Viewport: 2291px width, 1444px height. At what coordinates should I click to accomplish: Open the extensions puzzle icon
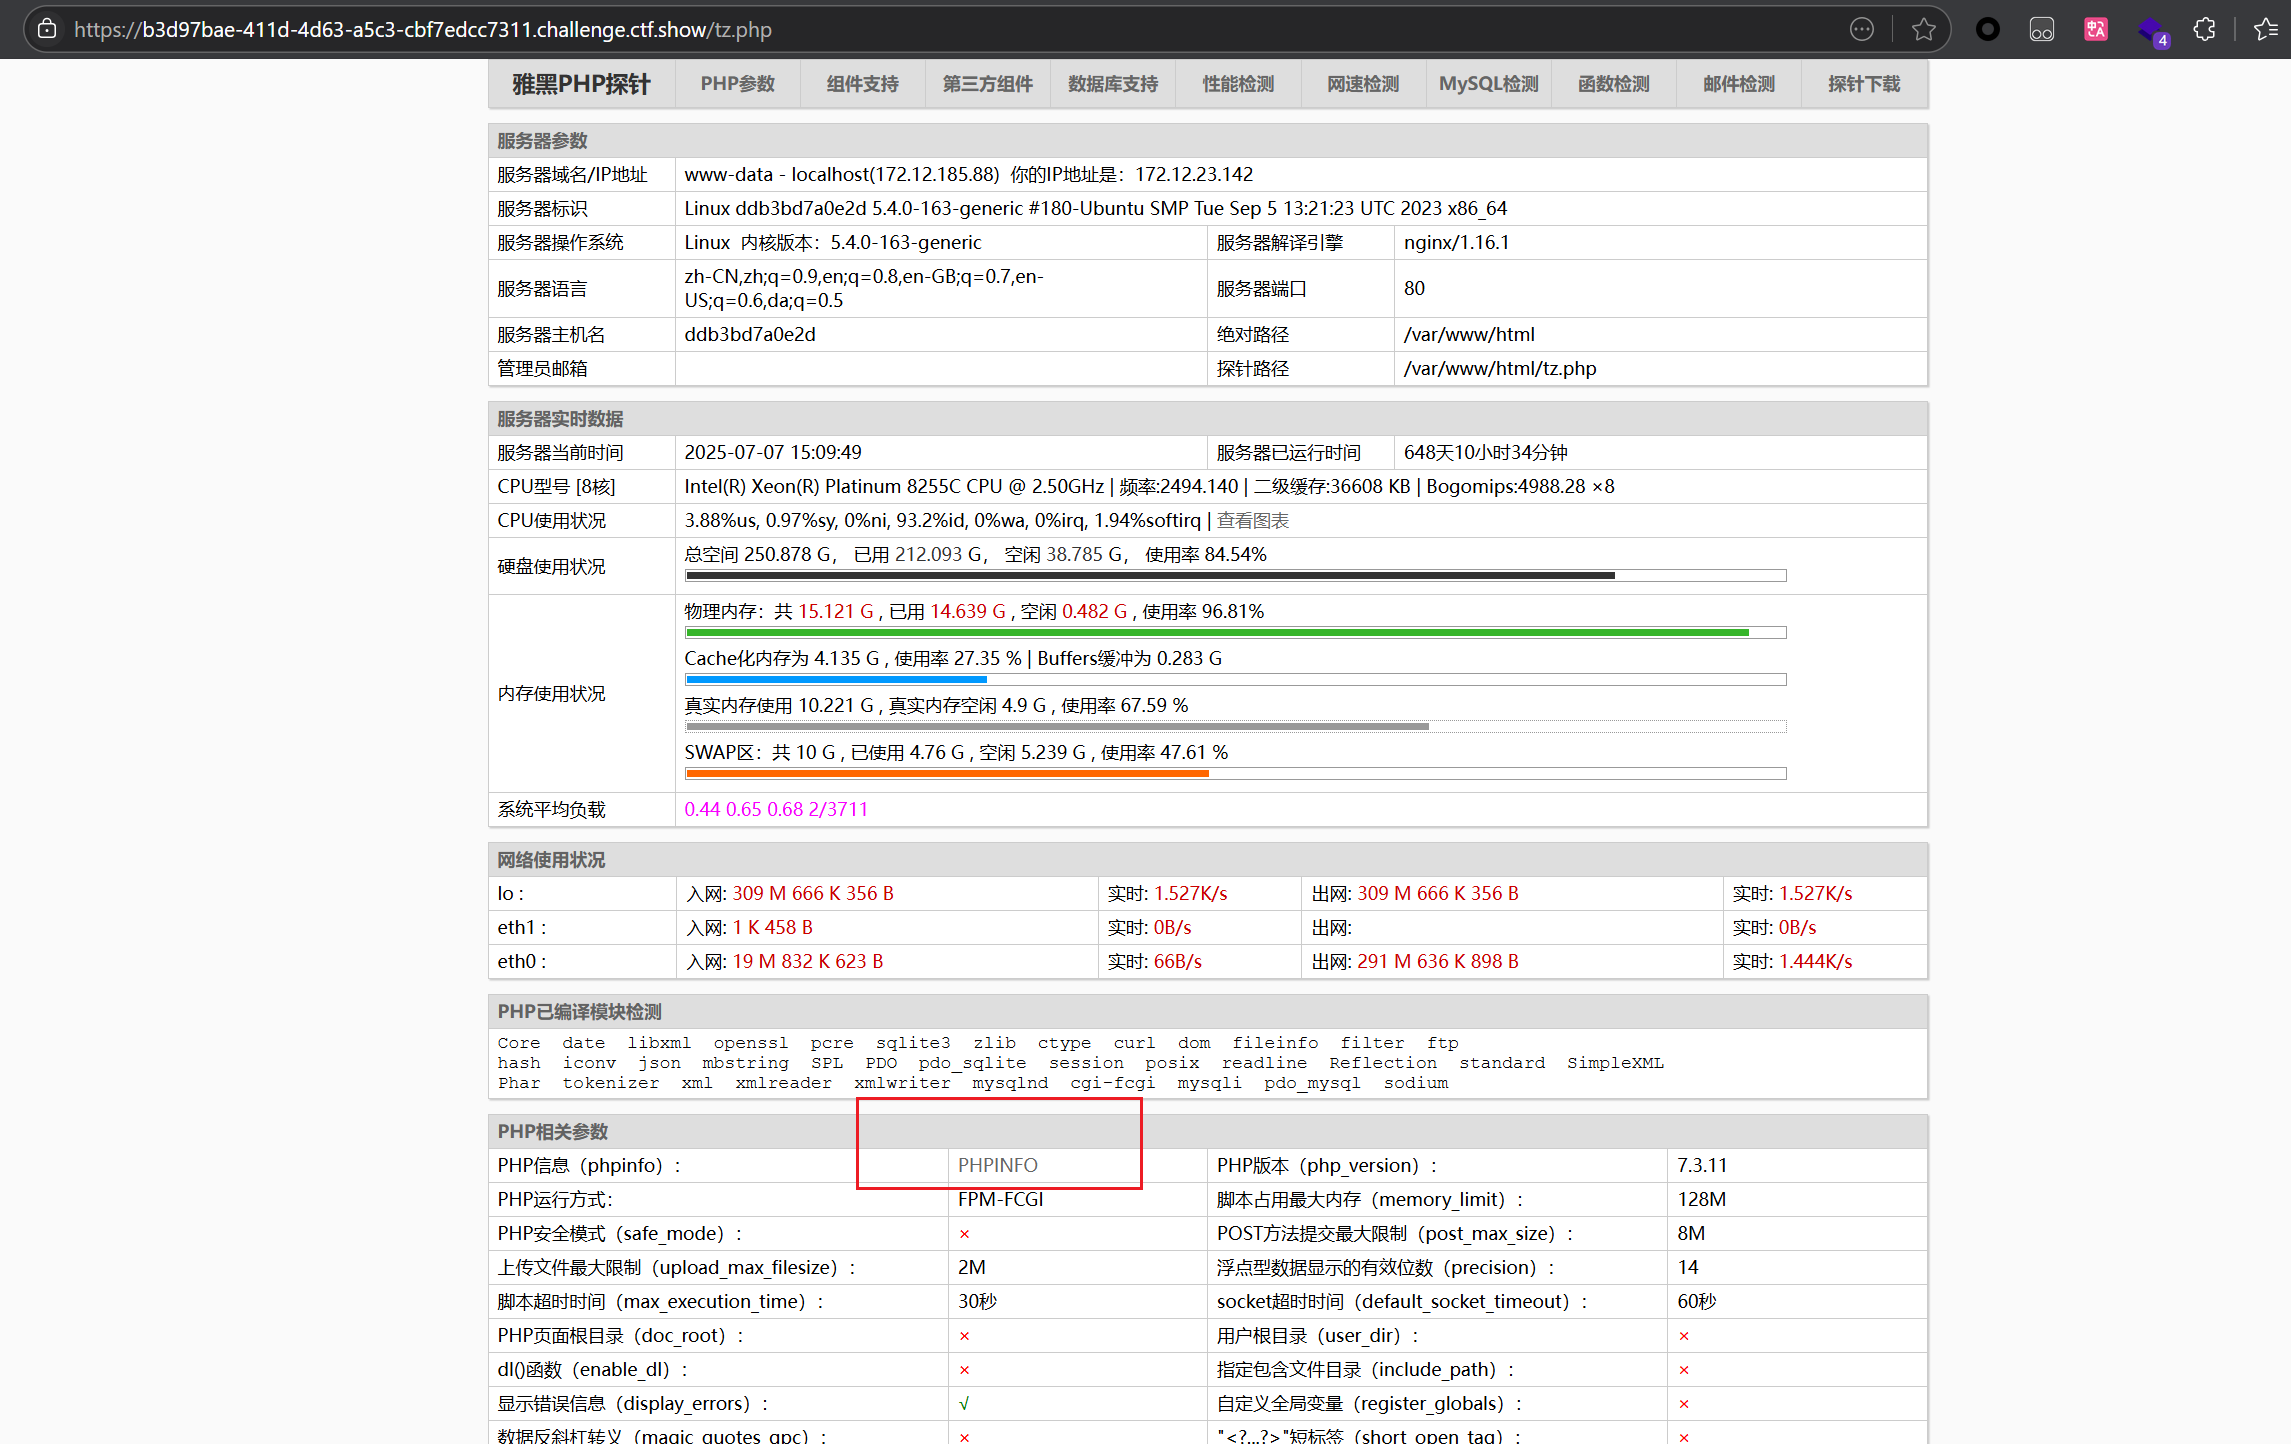[2205, 29]
